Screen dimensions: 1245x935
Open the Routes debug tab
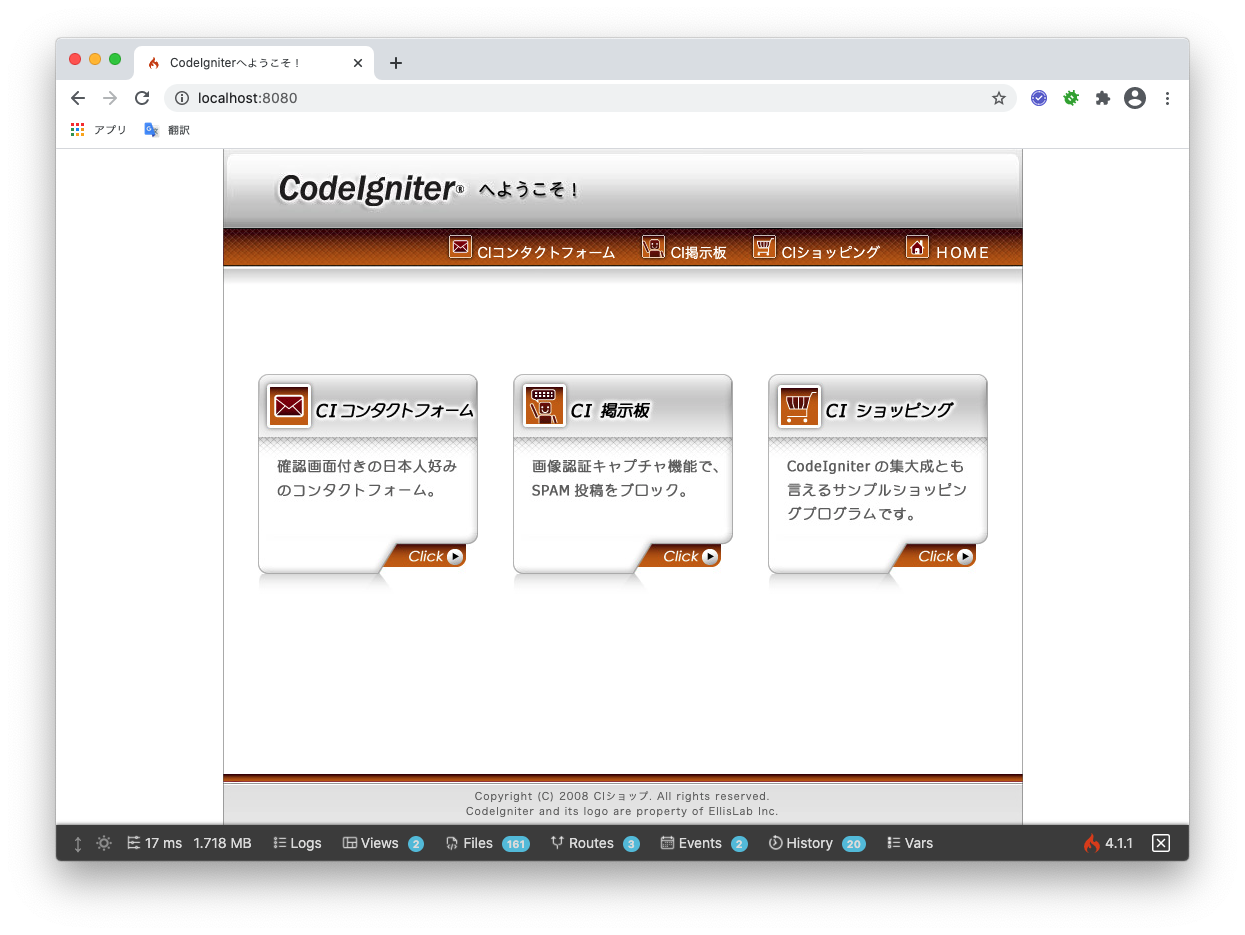(x=595, y=843)
